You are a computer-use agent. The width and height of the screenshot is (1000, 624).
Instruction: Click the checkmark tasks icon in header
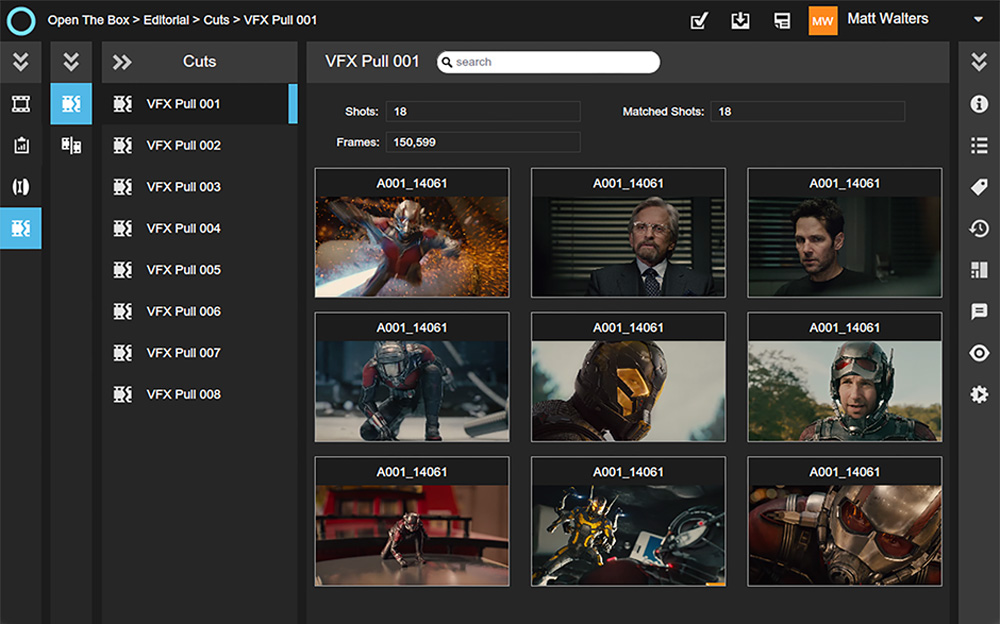(x=699, y=20)
